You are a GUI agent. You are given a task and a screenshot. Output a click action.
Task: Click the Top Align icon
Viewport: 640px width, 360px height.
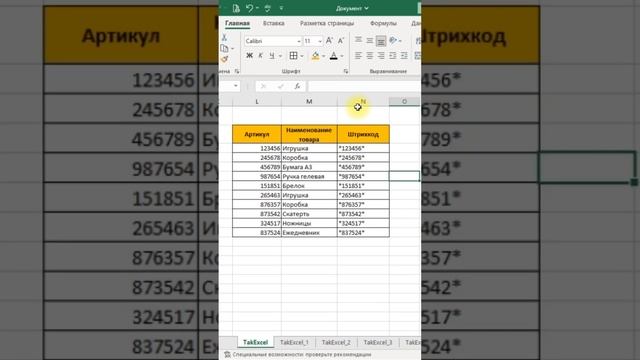(358, 40)
